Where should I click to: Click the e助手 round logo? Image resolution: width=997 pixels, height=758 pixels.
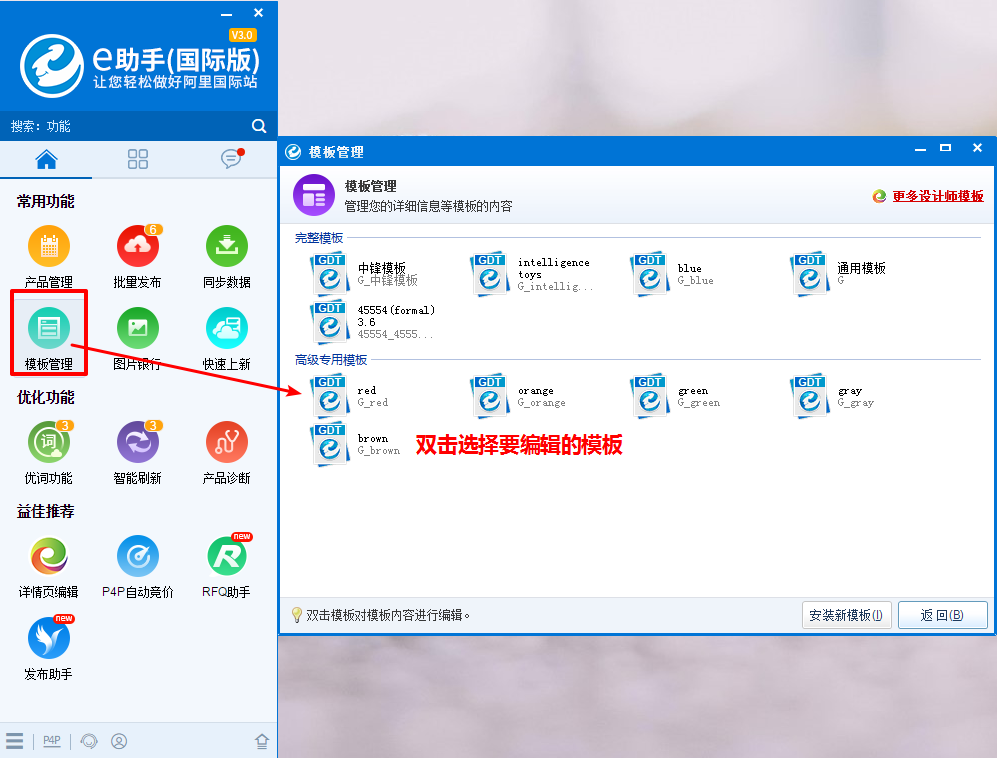(x=52, y=65)
